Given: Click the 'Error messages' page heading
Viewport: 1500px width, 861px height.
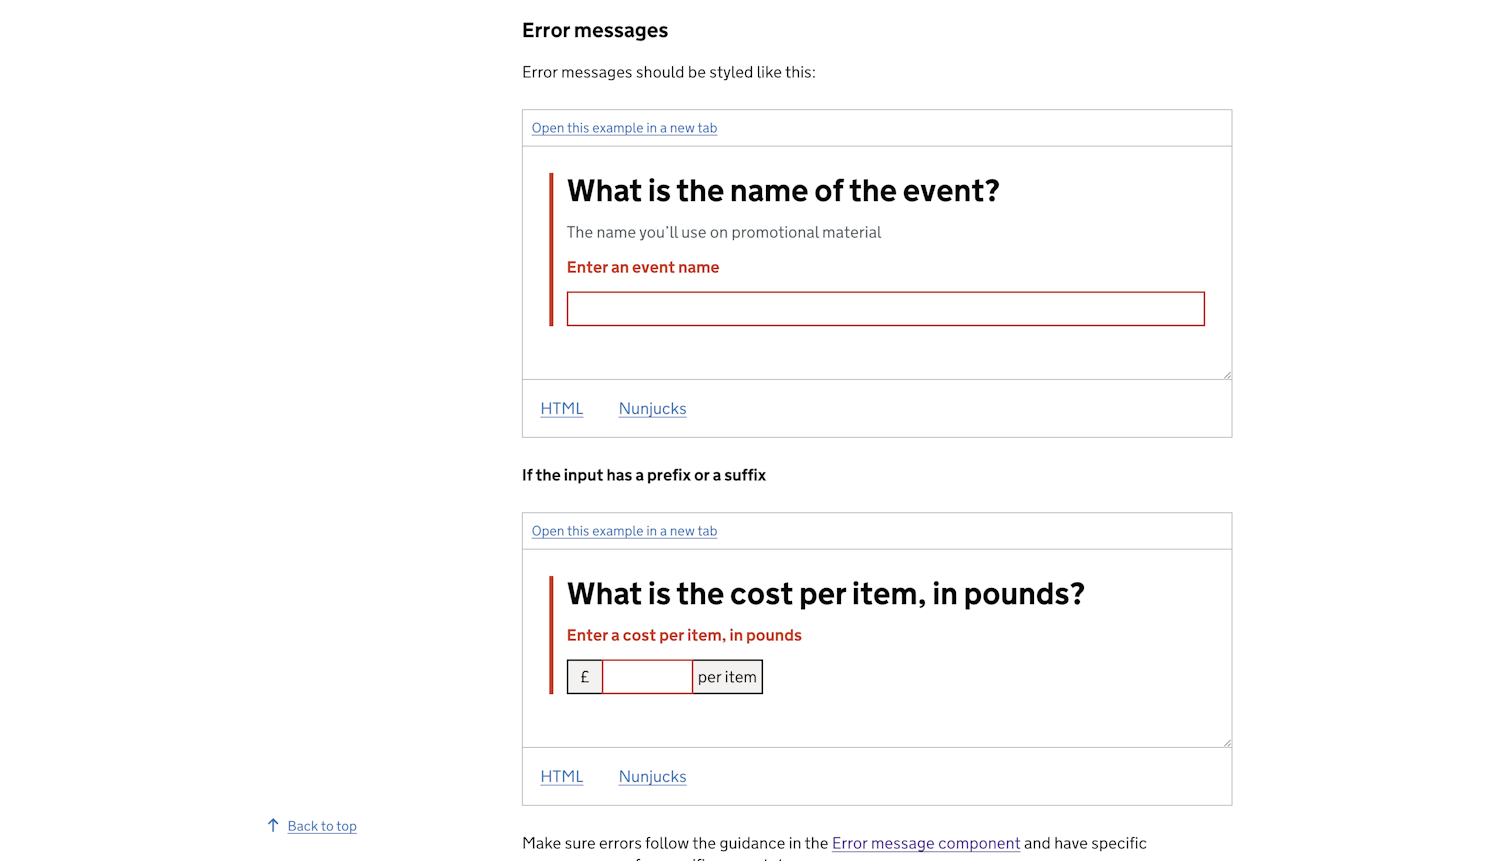Looking at the screenshot, I should tap(595, 30).
